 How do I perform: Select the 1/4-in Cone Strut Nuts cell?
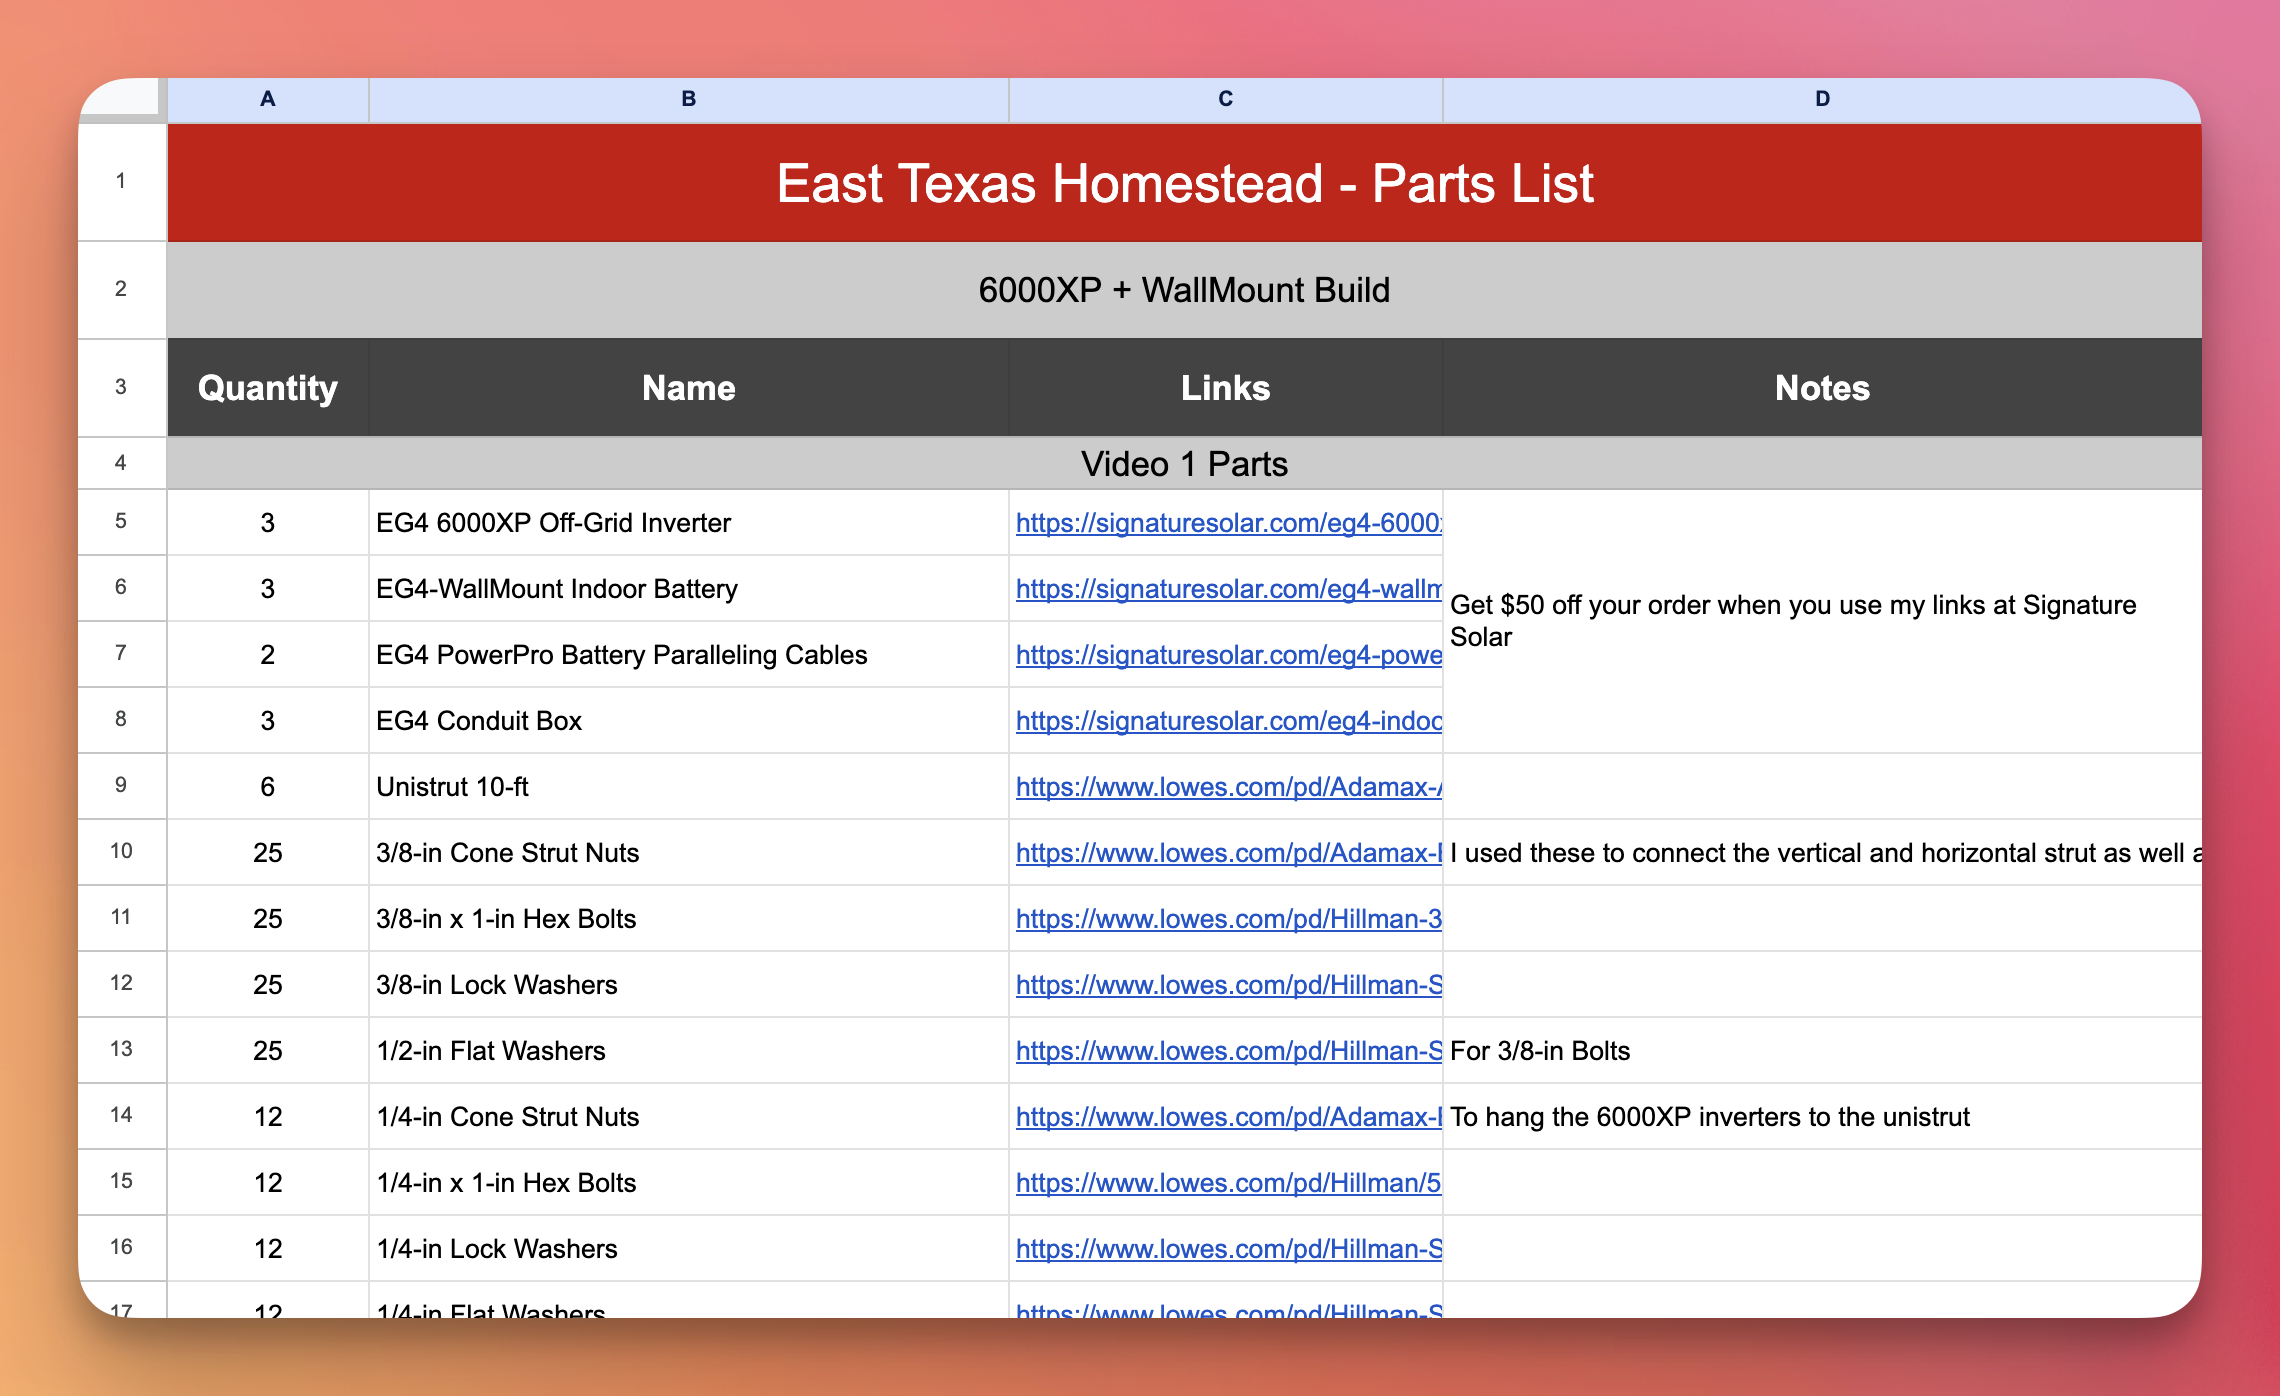689,1117
